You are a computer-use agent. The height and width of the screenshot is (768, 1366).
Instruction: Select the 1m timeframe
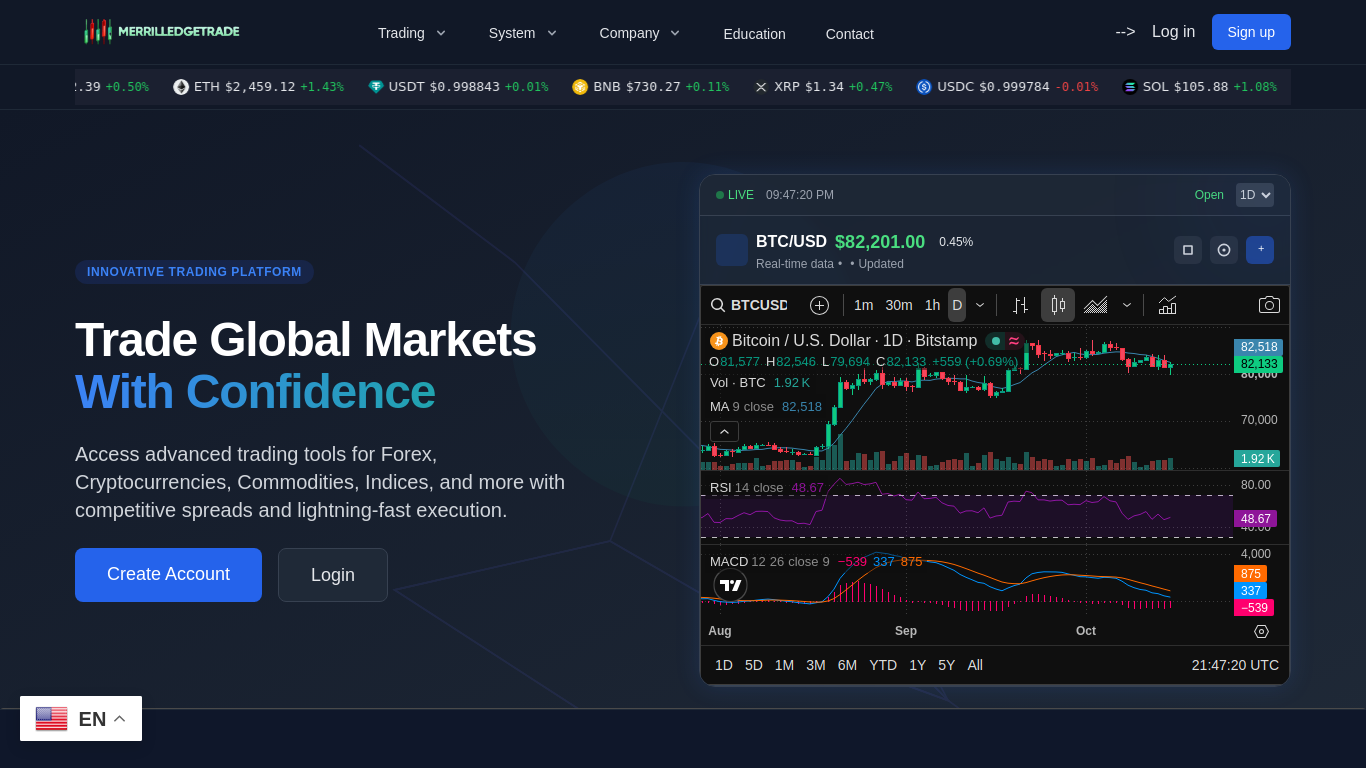click(x=864, y=305)
